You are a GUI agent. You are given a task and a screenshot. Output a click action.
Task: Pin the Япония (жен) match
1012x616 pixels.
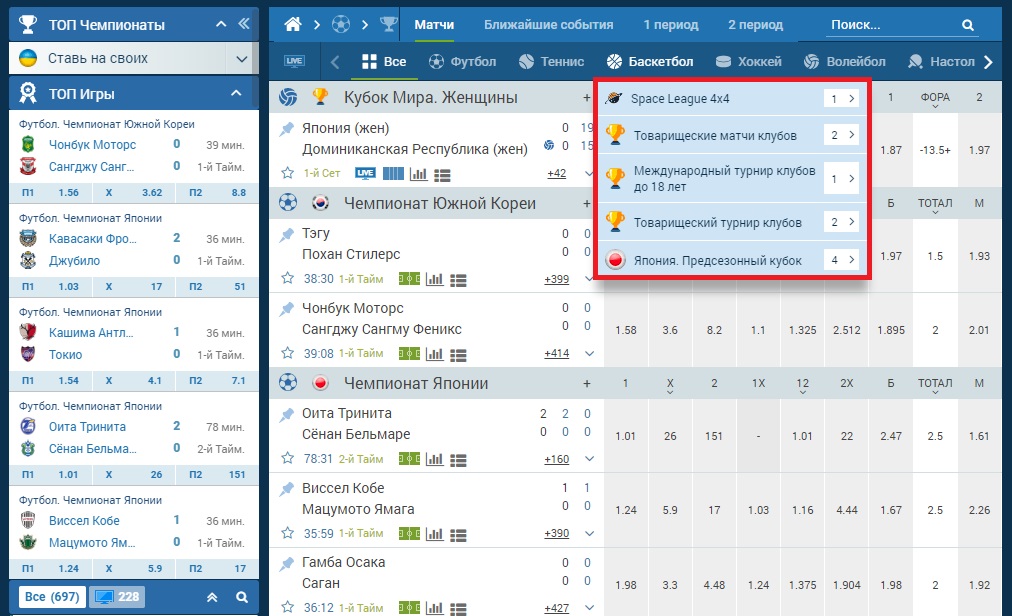point(287,129)
